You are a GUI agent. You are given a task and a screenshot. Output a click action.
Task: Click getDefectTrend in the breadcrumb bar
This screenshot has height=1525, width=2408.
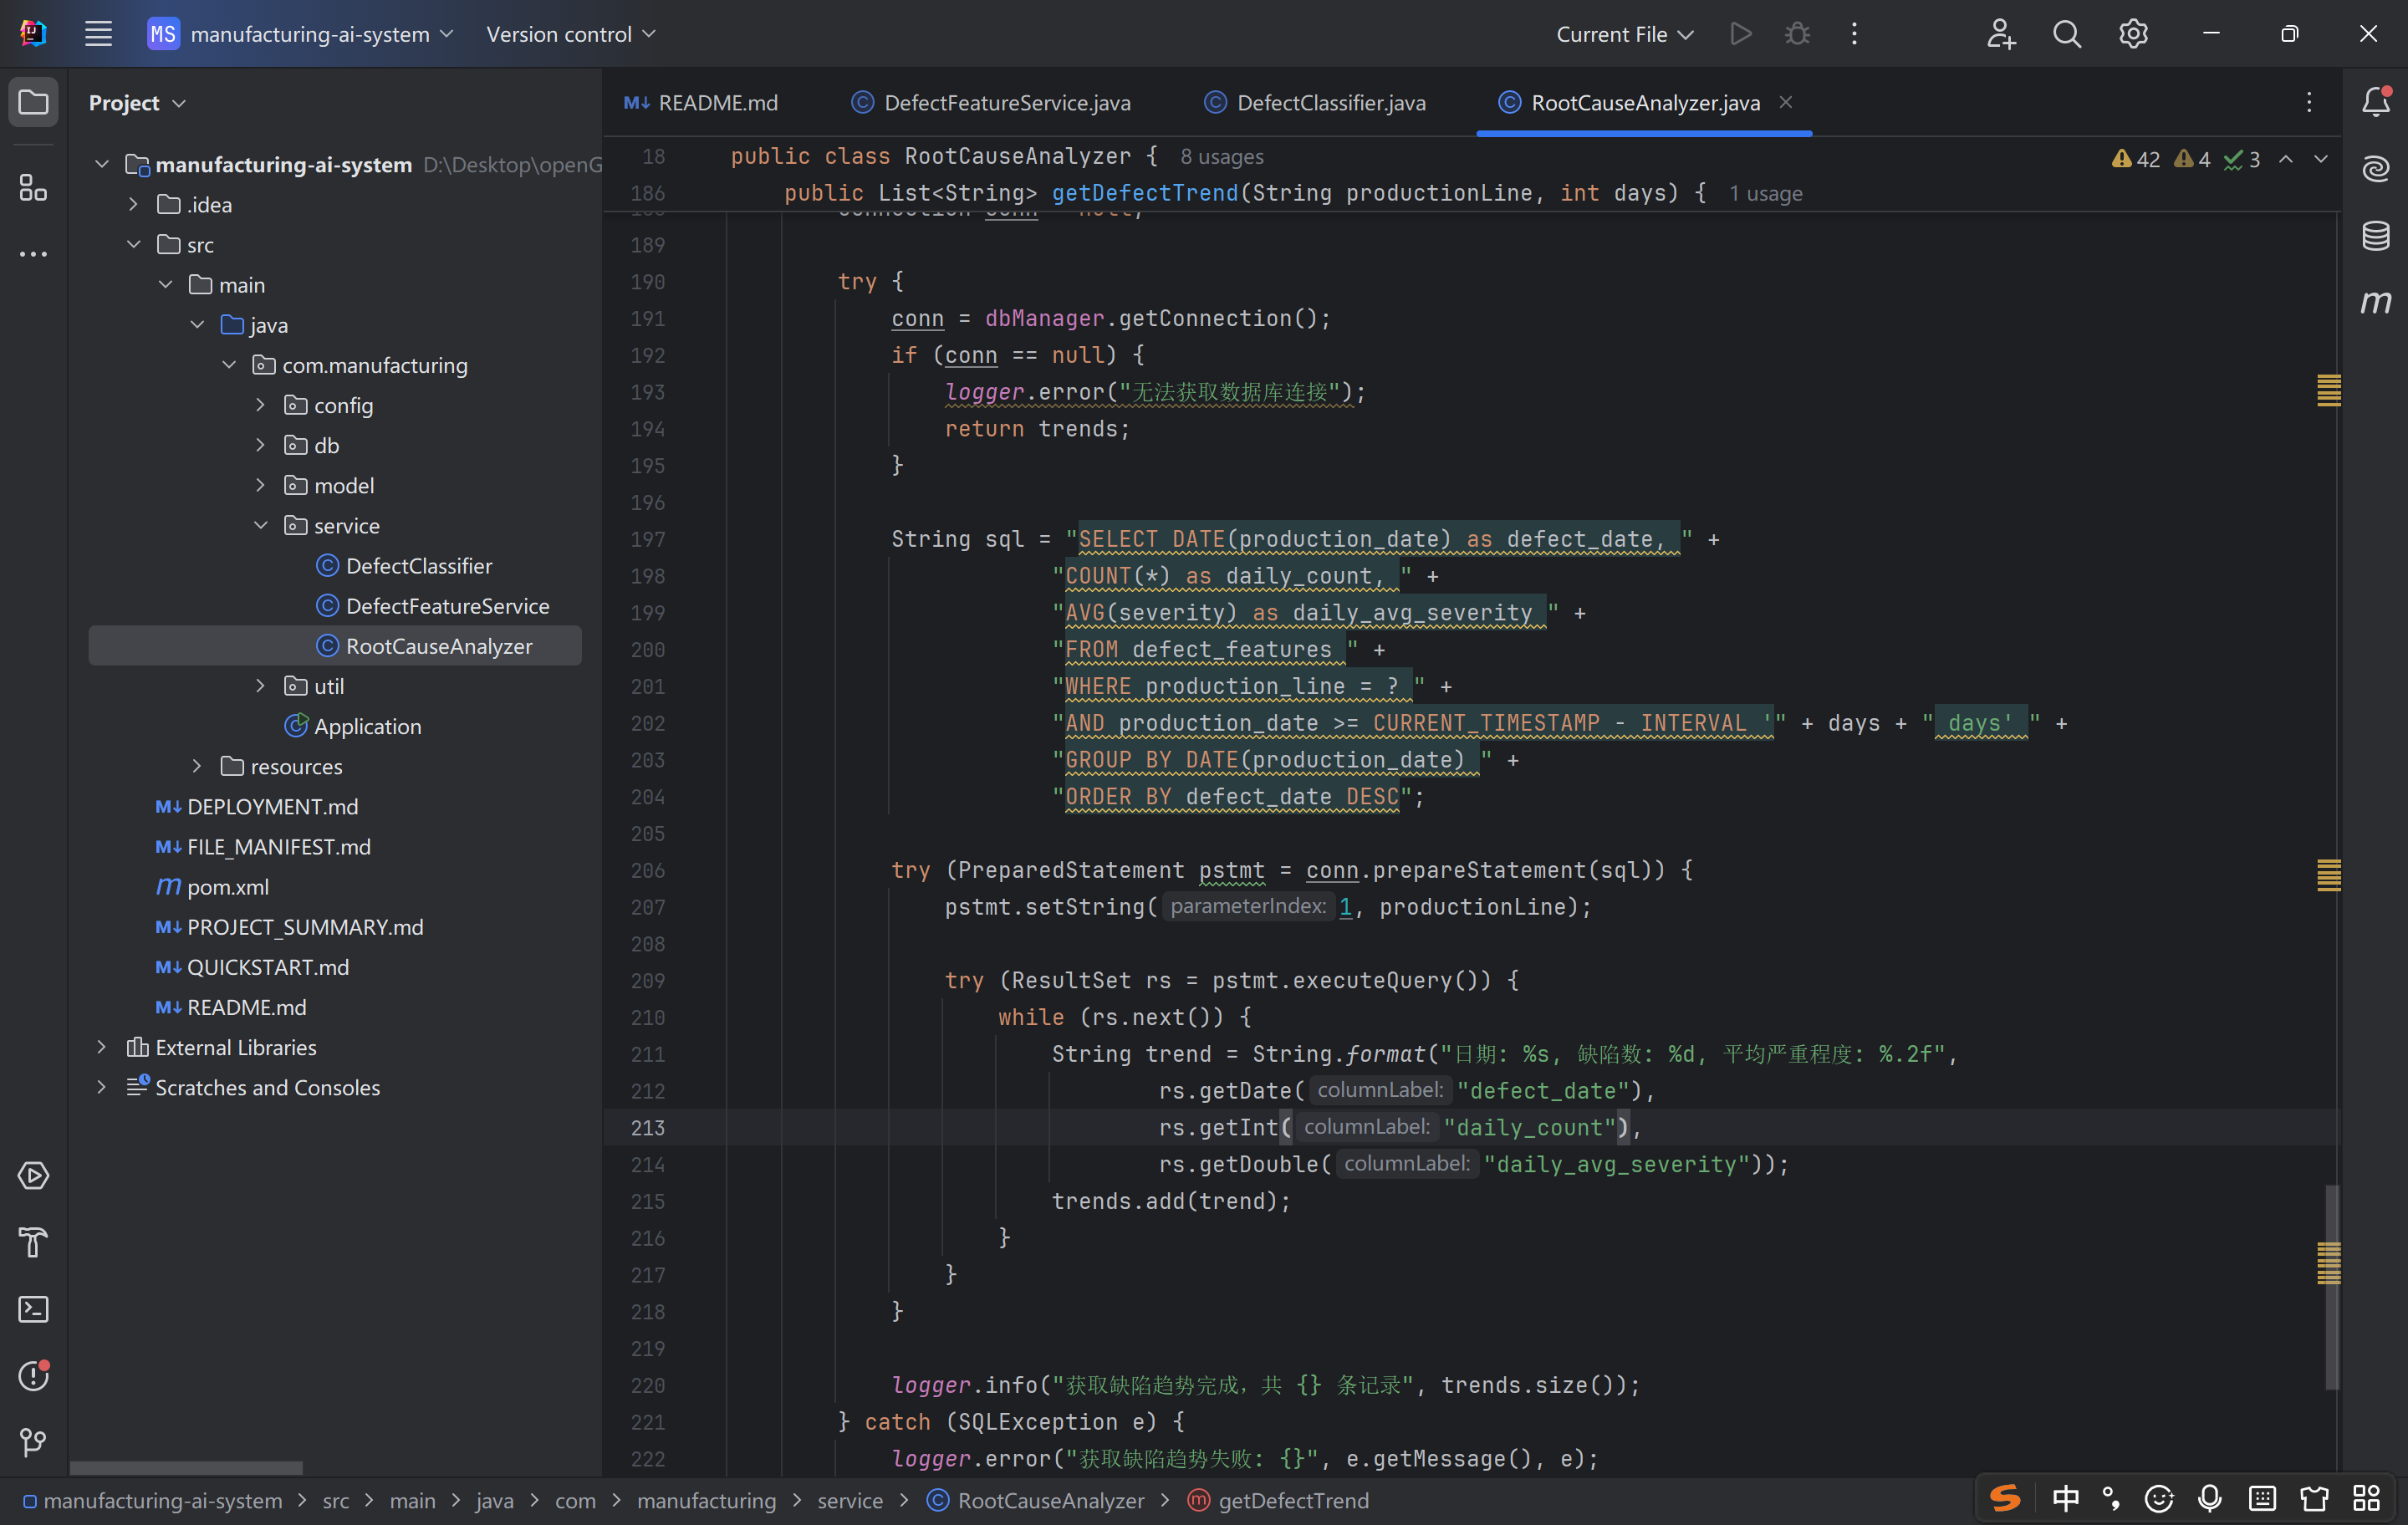(x=1292, y=1500)
